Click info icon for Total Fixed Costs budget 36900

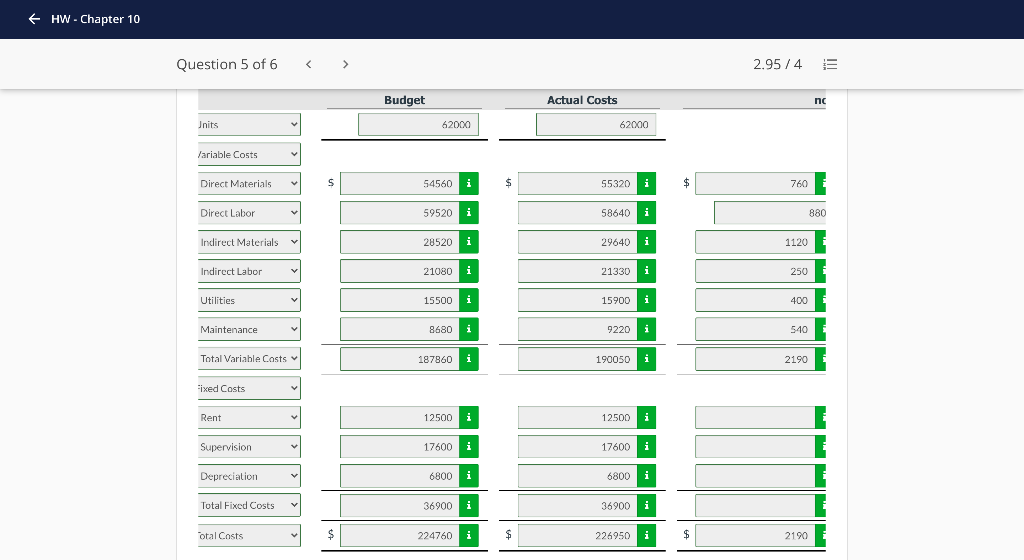click(469, 505)
